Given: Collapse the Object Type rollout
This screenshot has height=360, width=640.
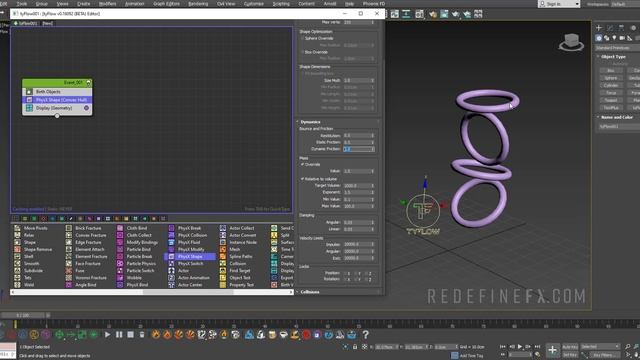Looking at the screenshot, I should point(613,57).
